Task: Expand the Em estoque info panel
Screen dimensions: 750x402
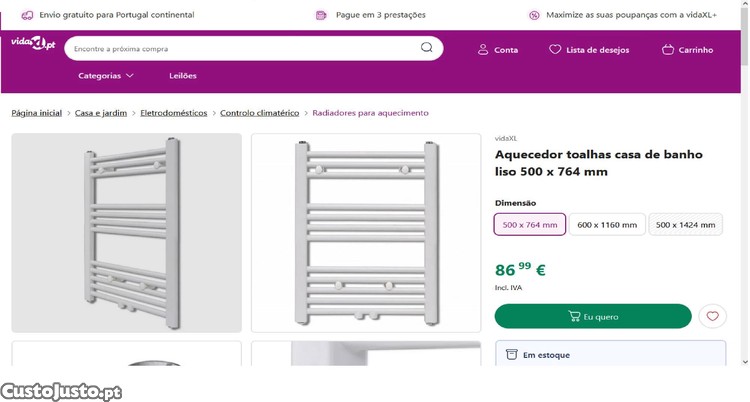Action: tap(610, 354)
